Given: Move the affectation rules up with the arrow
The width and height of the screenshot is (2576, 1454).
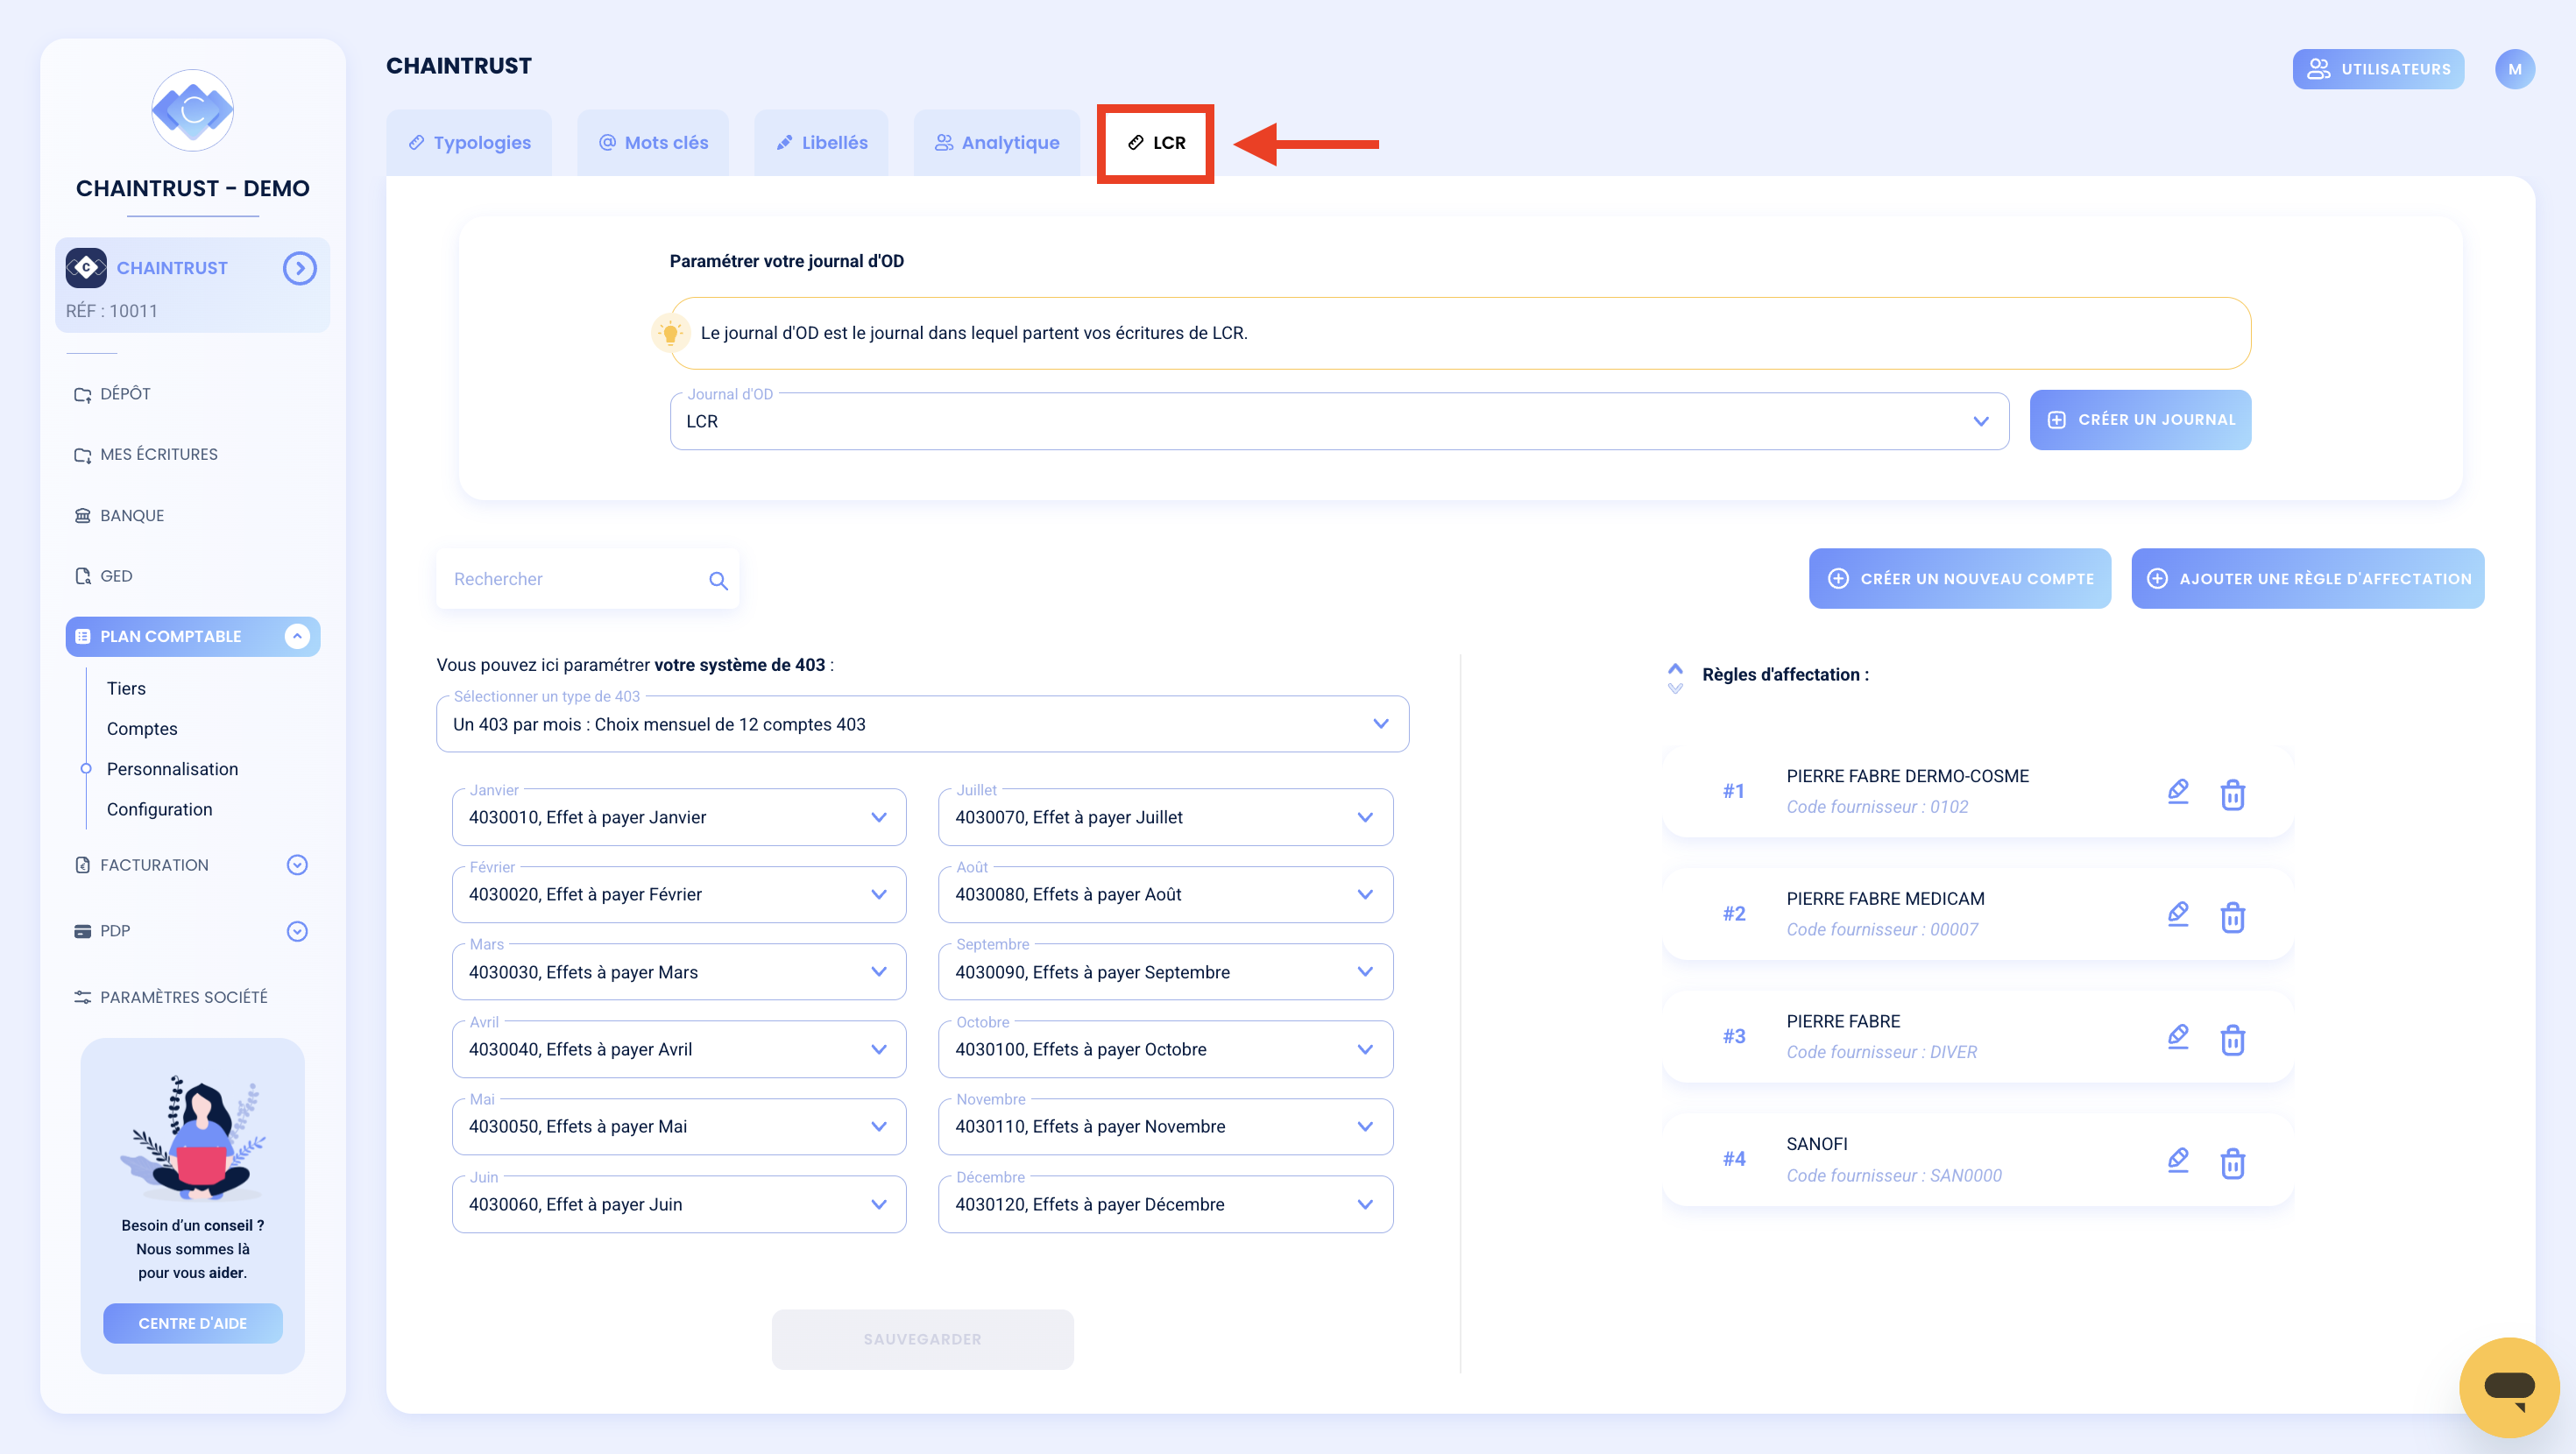Looking at the screenshot, I should (x=1675, y=667).
